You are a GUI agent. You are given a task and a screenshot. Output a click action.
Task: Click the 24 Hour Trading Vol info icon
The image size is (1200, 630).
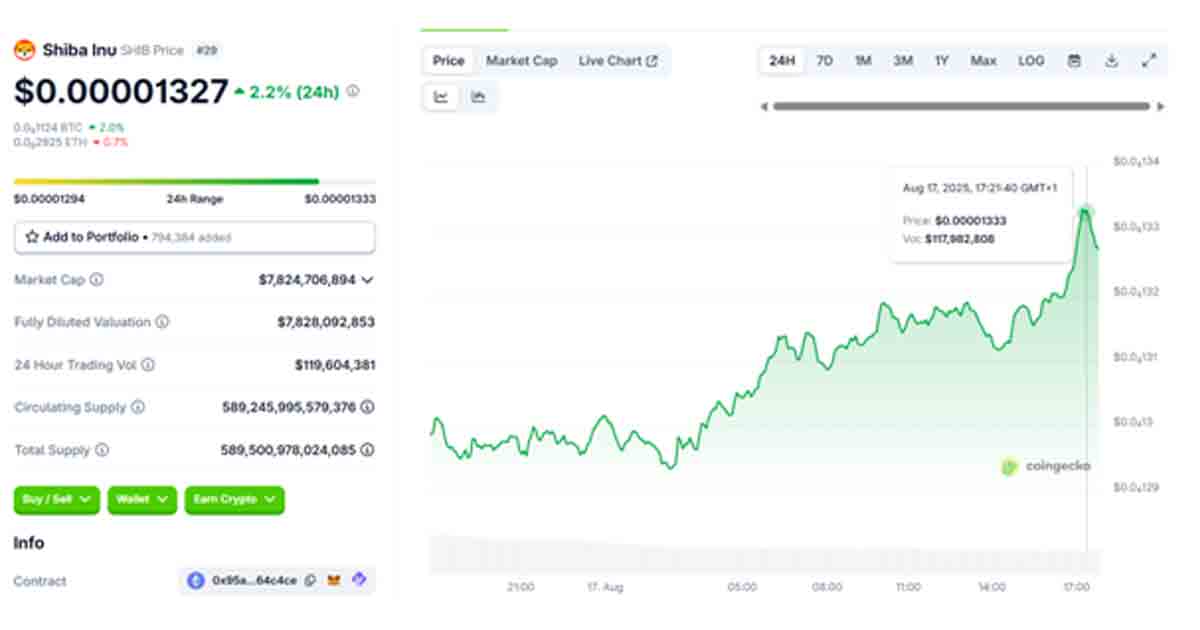148,365
